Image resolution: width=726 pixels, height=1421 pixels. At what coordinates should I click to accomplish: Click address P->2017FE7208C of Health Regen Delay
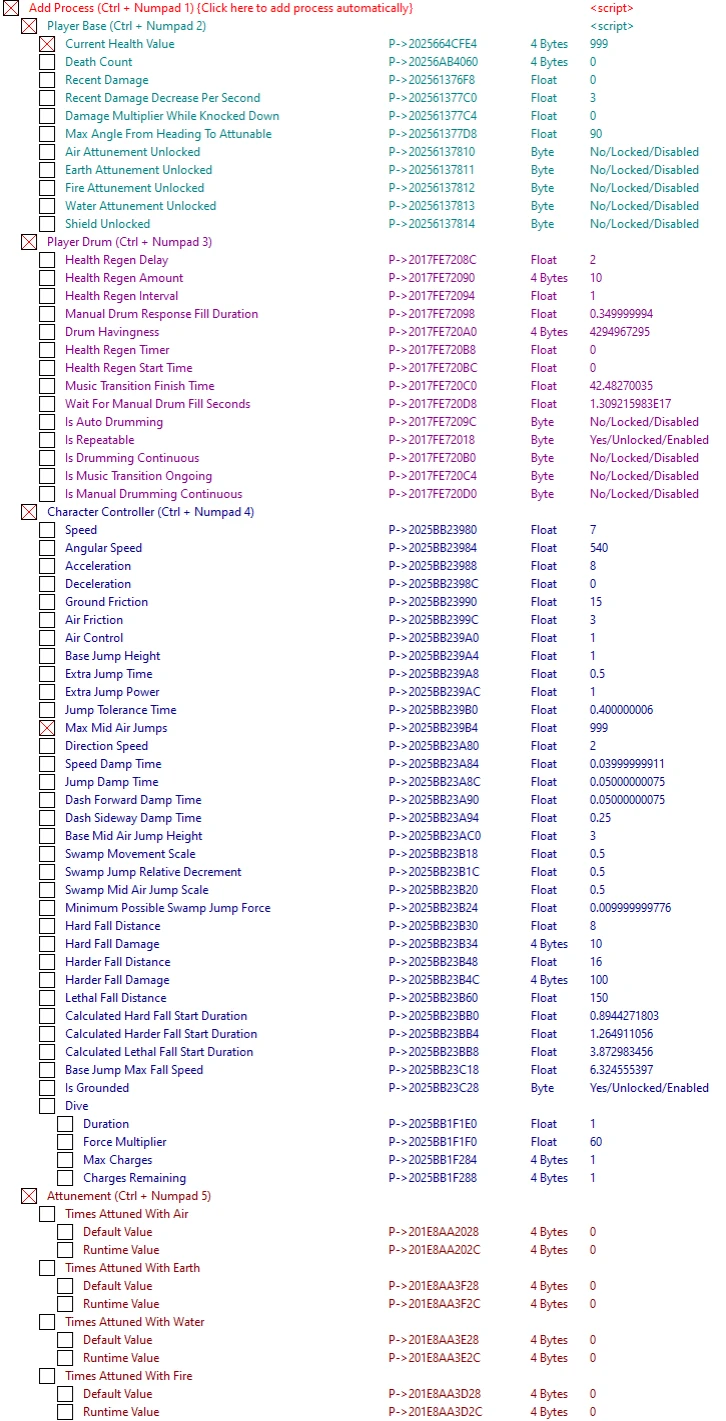(432, 260)
